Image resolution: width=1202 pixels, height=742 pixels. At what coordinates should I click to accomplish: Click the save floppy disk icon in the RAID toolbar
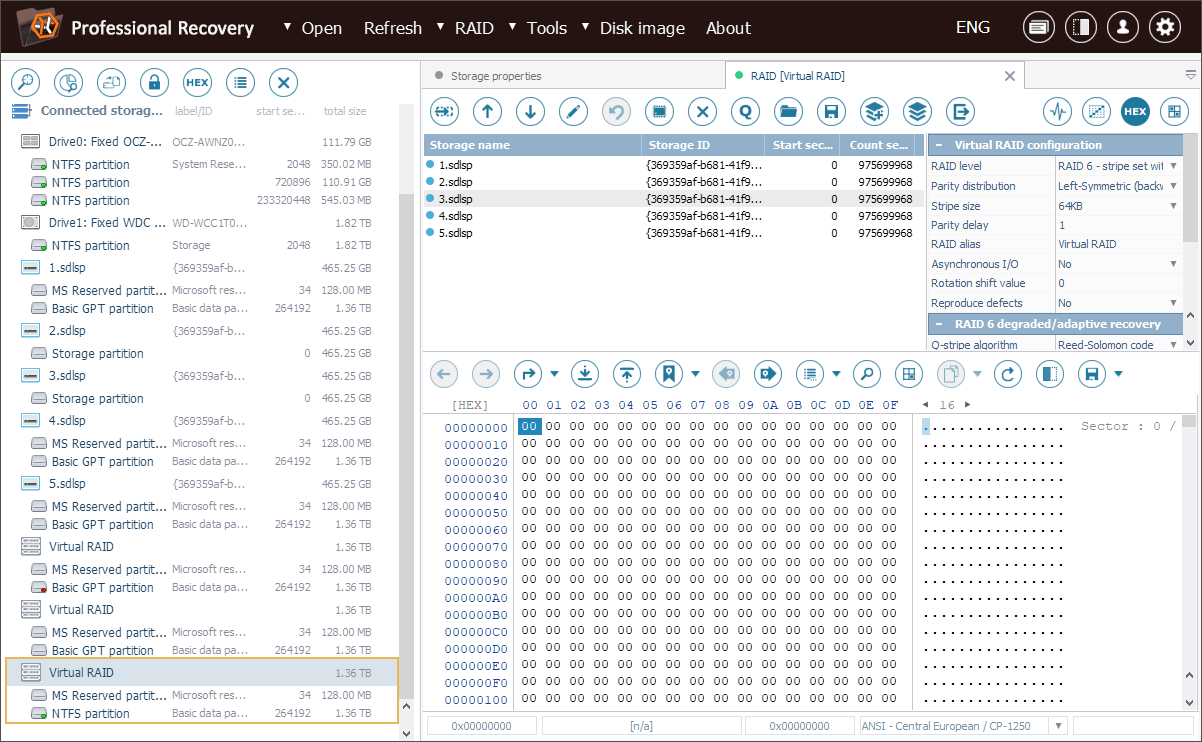point(830,111)
